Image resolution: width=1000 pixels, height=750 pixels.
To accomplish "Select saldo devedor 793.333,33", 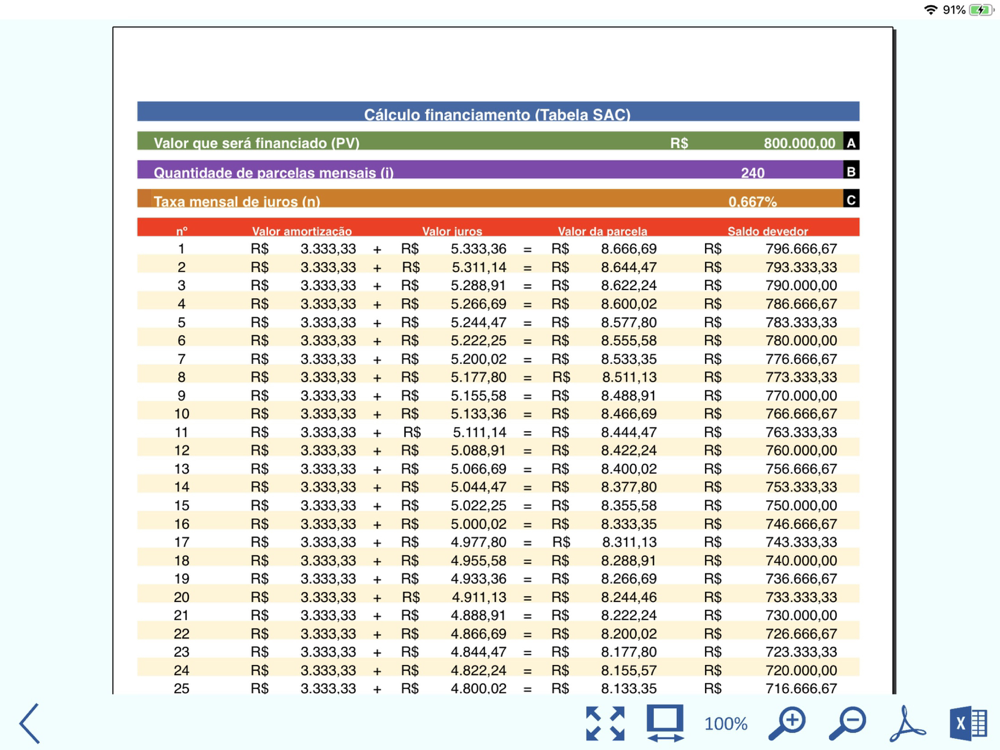I will (801, 267).
